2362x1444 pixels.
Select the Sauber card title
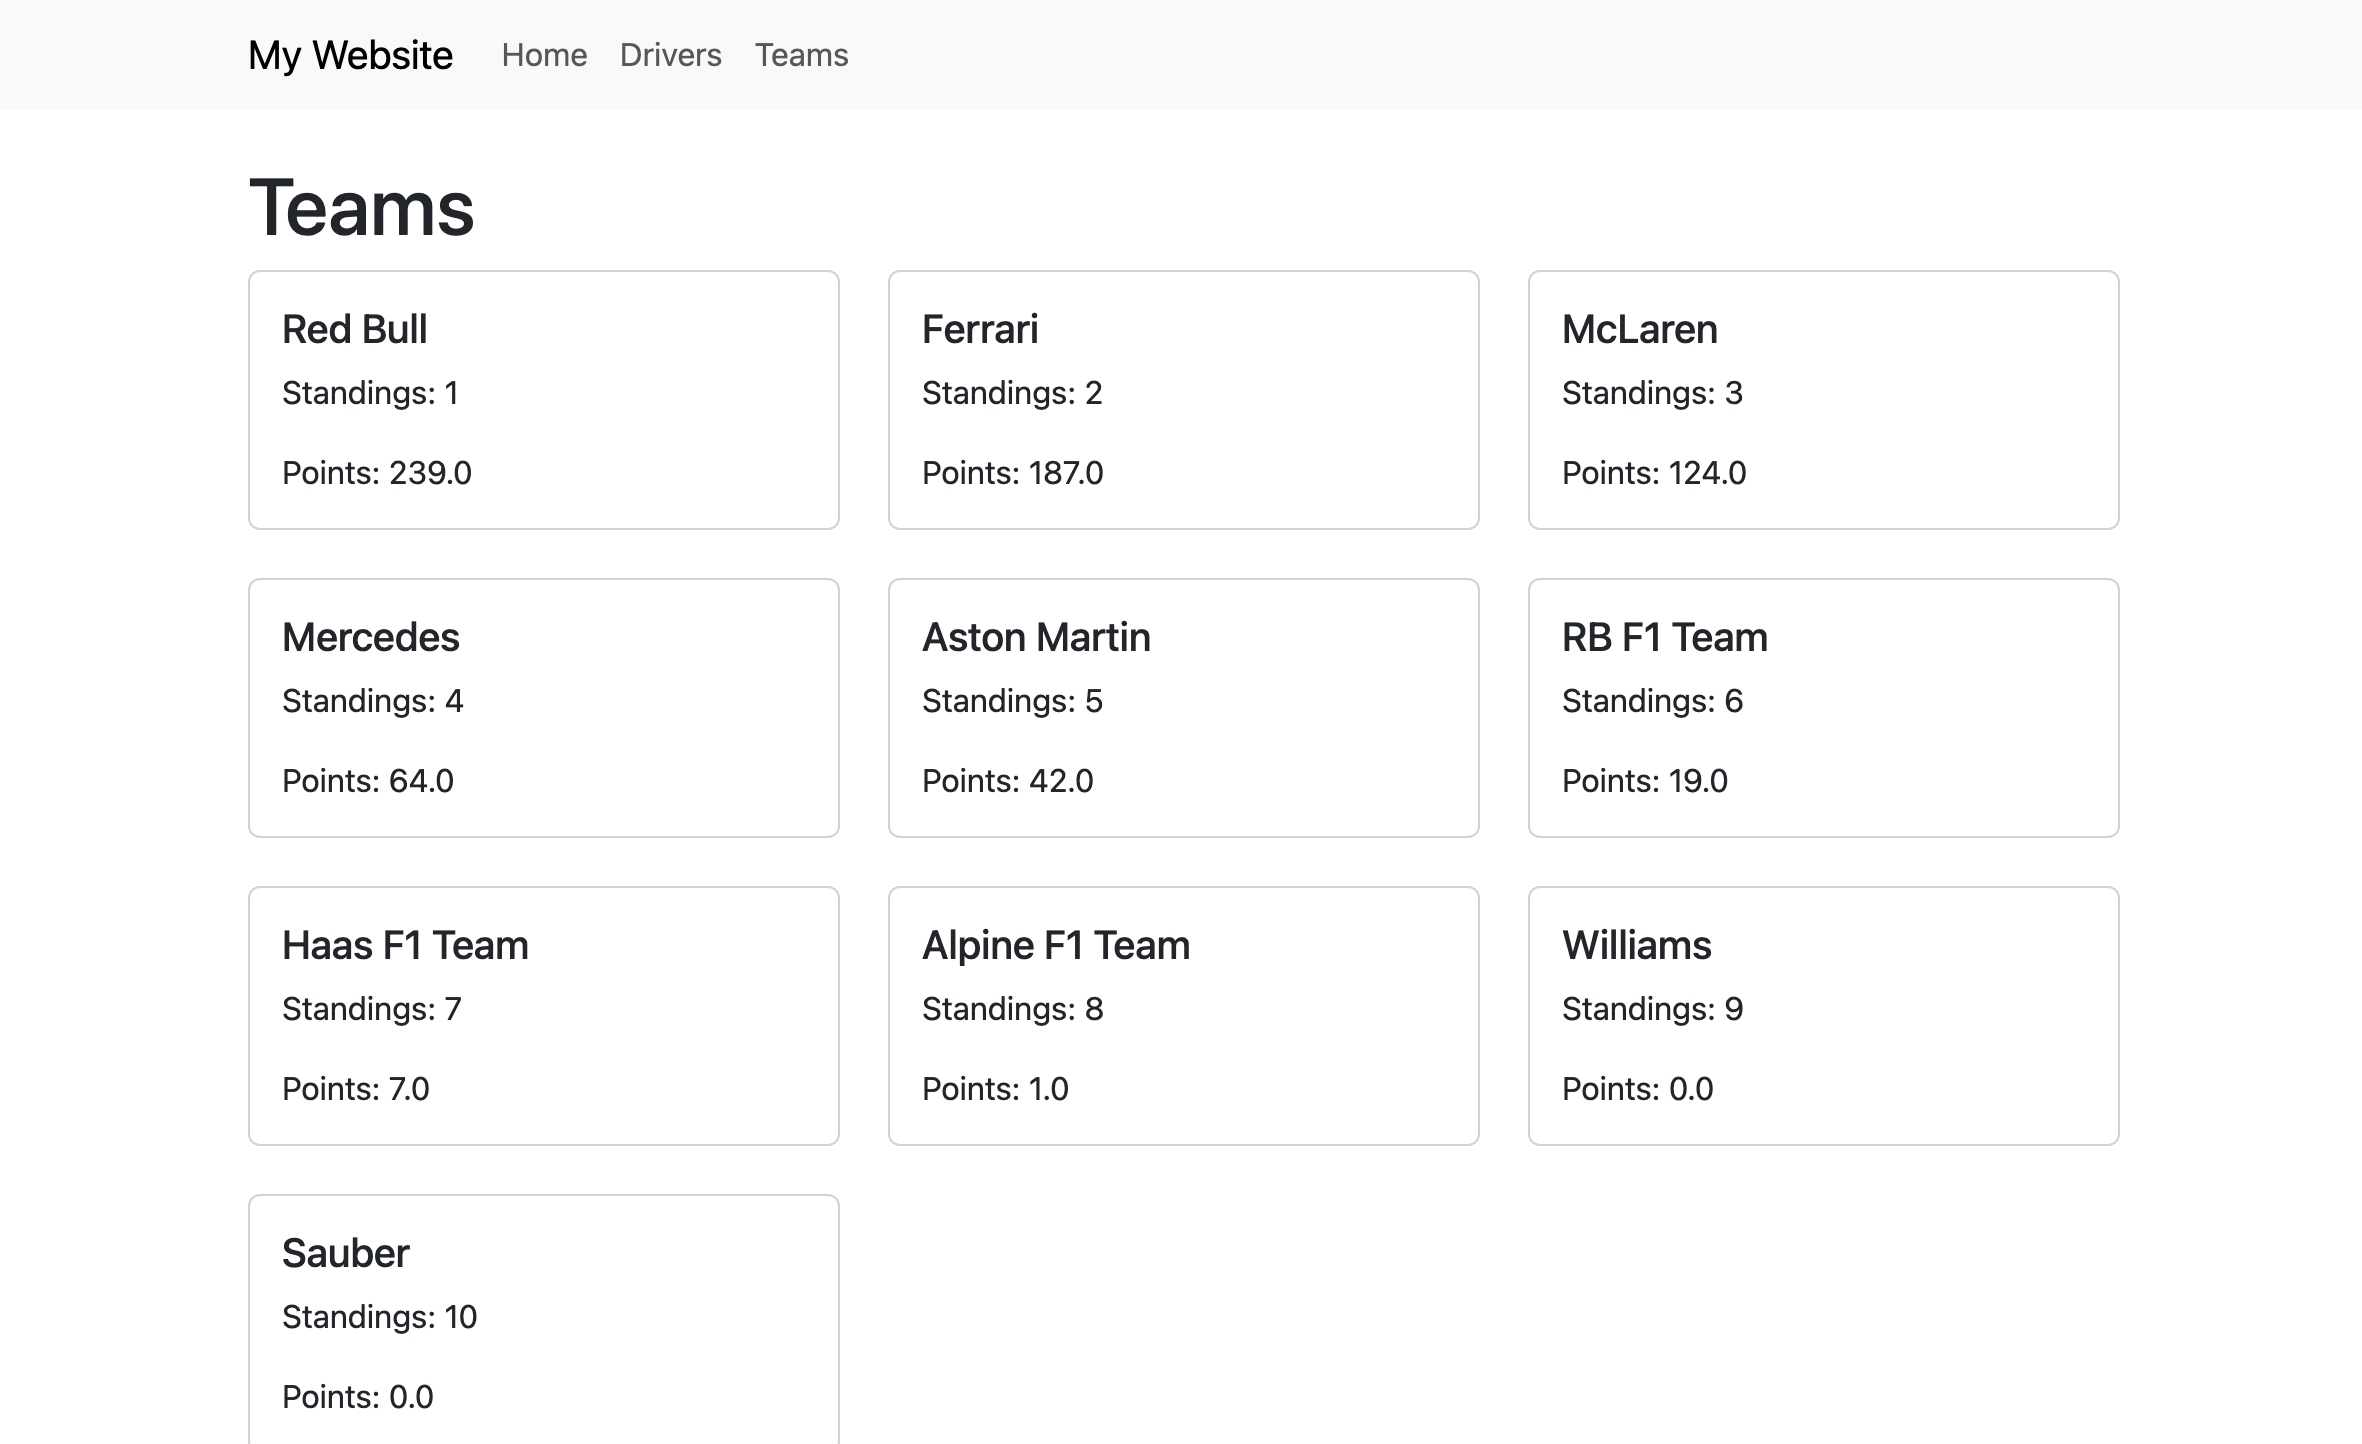(345, 1253)
